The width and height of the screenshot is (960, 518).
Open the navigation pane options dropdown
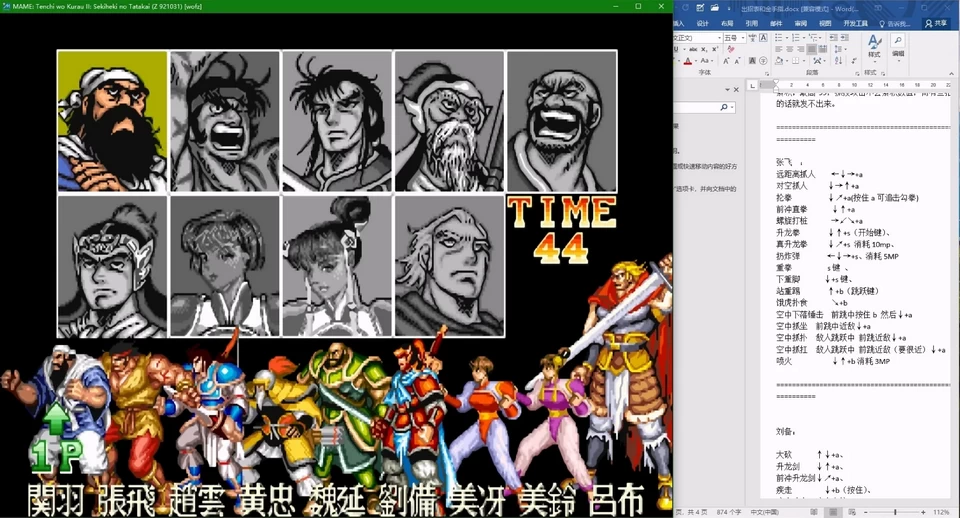727,89
